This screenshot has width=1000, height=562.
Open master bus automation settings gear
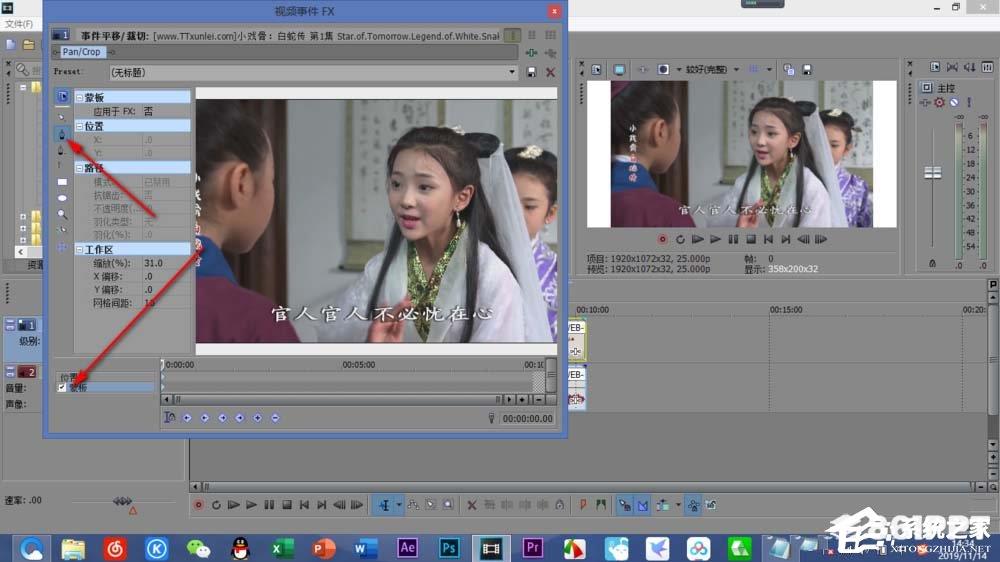point(939,103)
